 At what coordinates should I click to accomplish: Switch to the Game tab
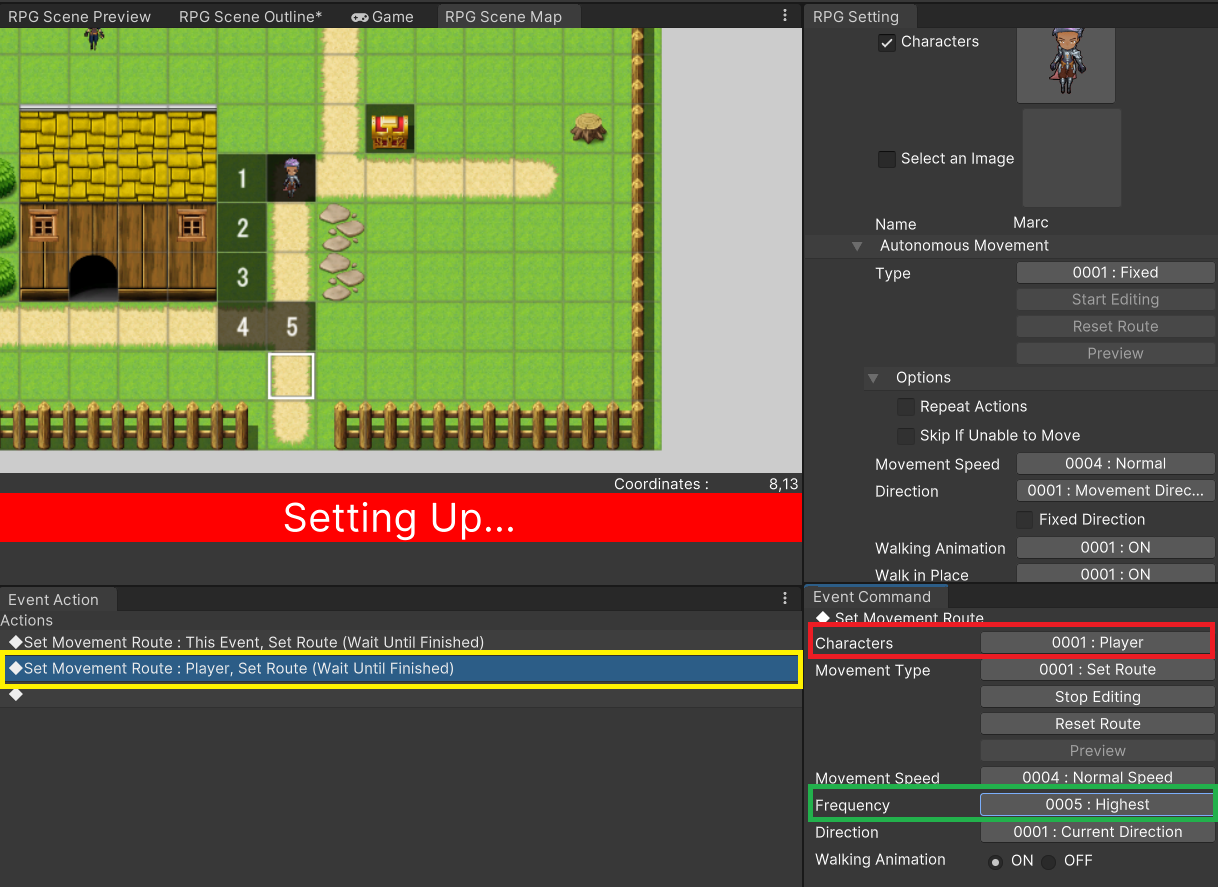coord(382,17)
